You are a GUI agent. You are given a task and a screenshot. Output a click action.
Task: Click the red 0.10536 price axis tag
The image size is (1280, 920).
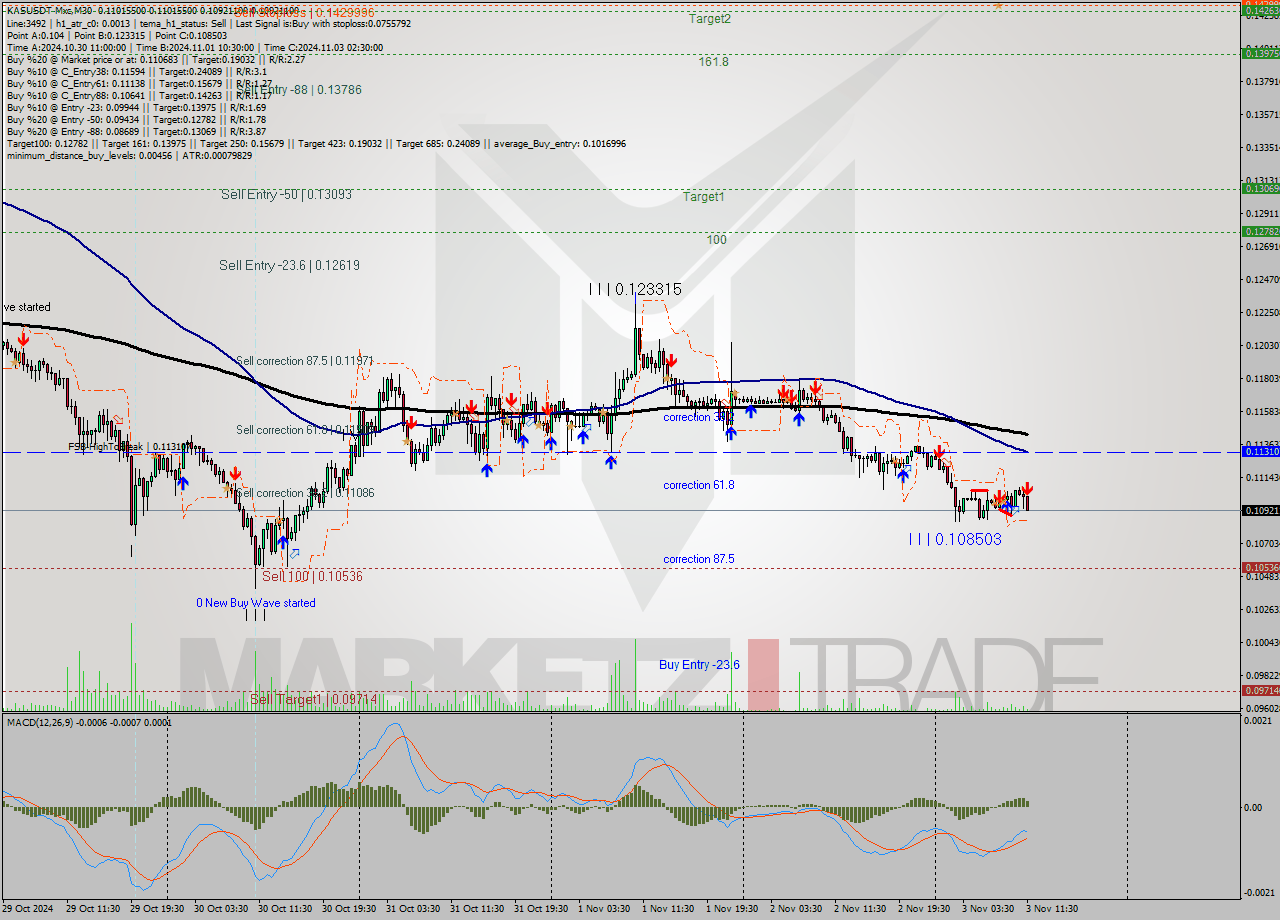[x=1260, y=567]
